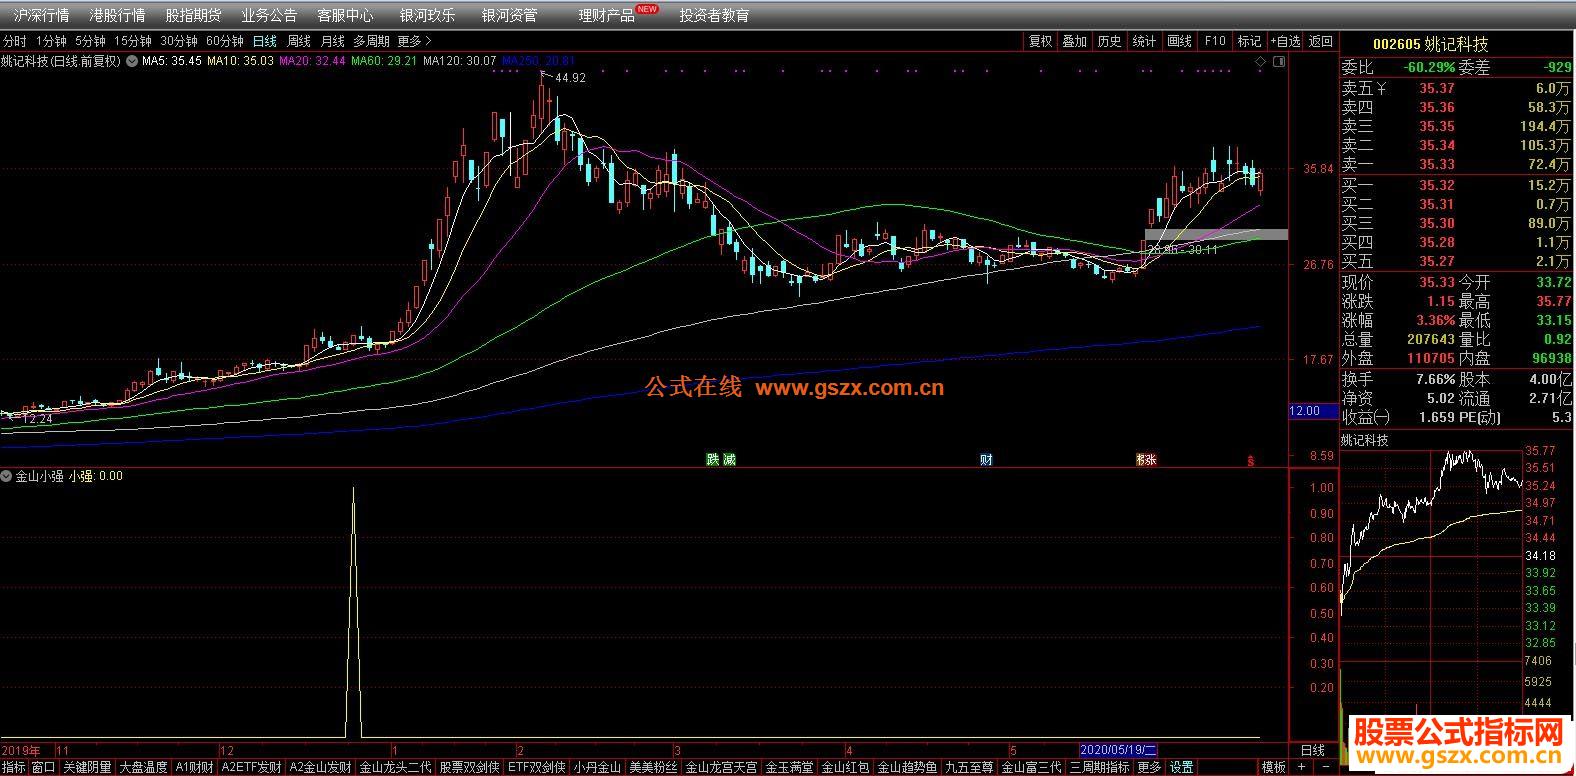Switch to 30分钟 period tab
This screenshot has width=1576, height=776.
179,41
